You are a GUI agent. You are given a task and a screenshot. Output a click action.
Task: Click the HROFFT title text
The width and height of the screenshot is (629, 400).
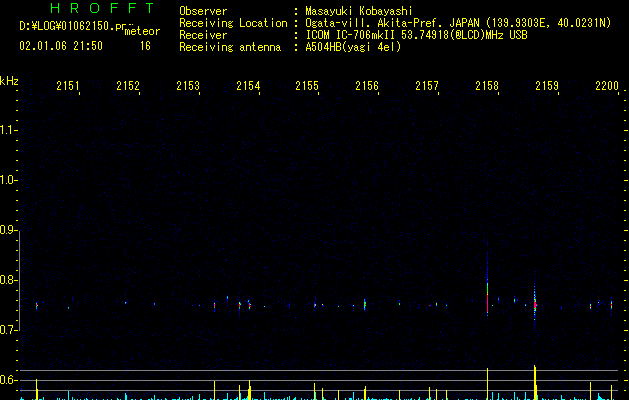coord(102,8)
